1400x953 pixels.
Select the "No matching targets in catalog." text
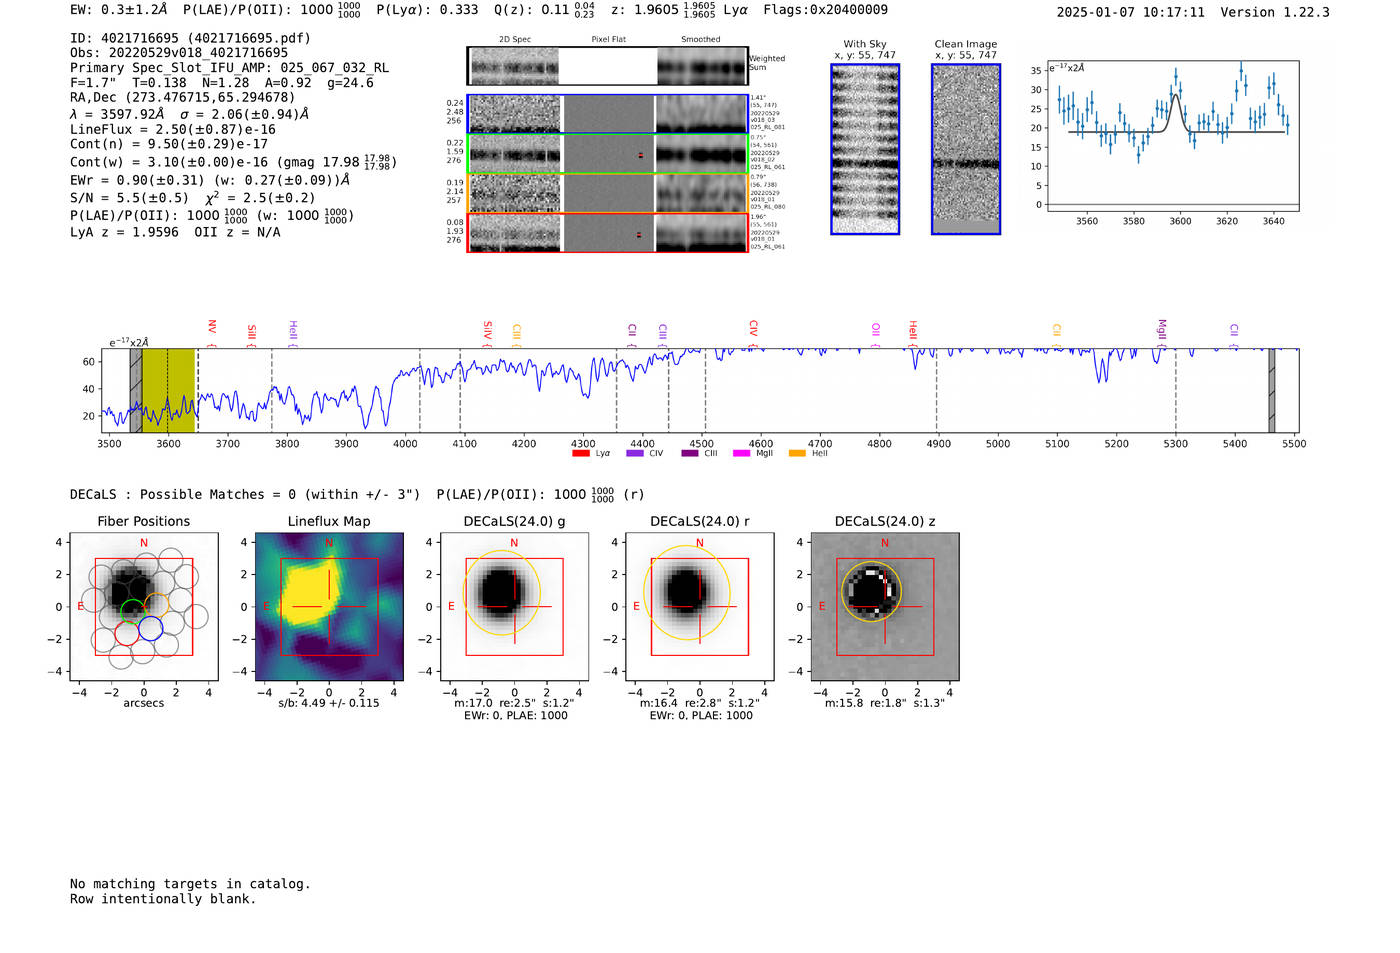point(190,884)
